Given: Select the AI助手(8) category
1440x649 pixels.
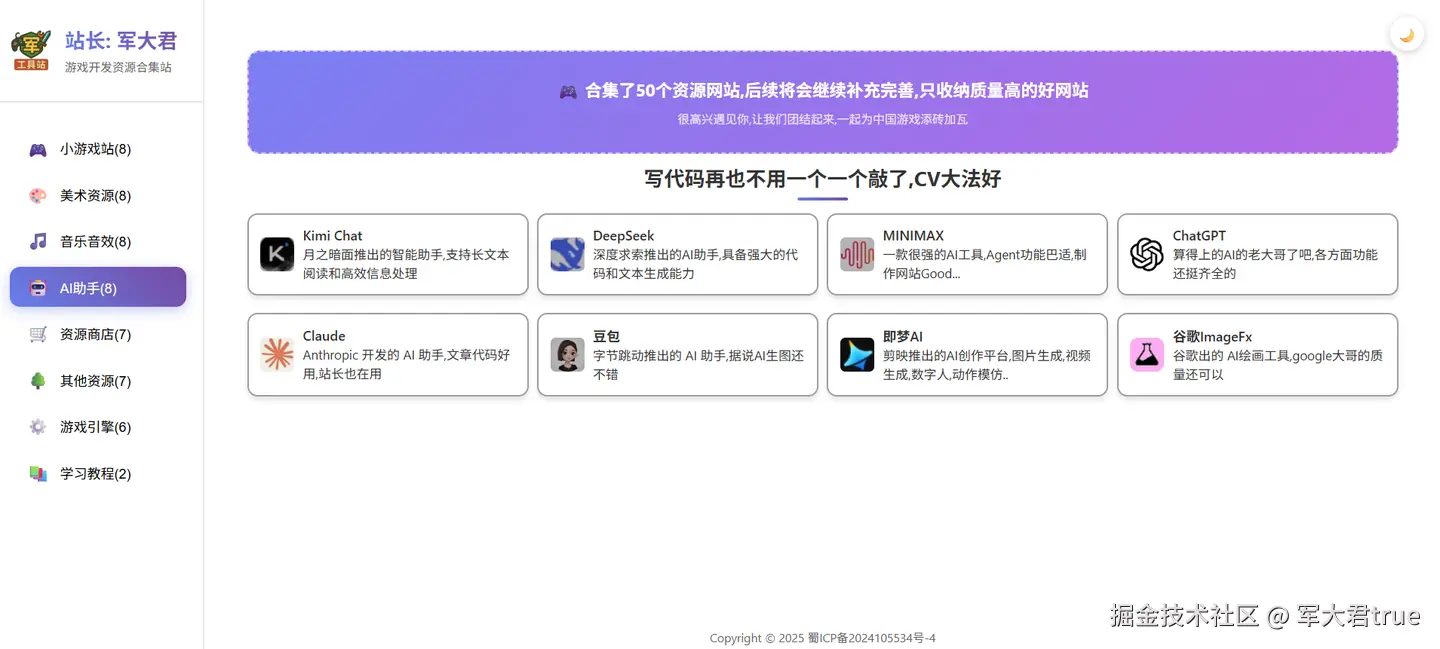Looking at the screenshot, I should pos(98,288).
